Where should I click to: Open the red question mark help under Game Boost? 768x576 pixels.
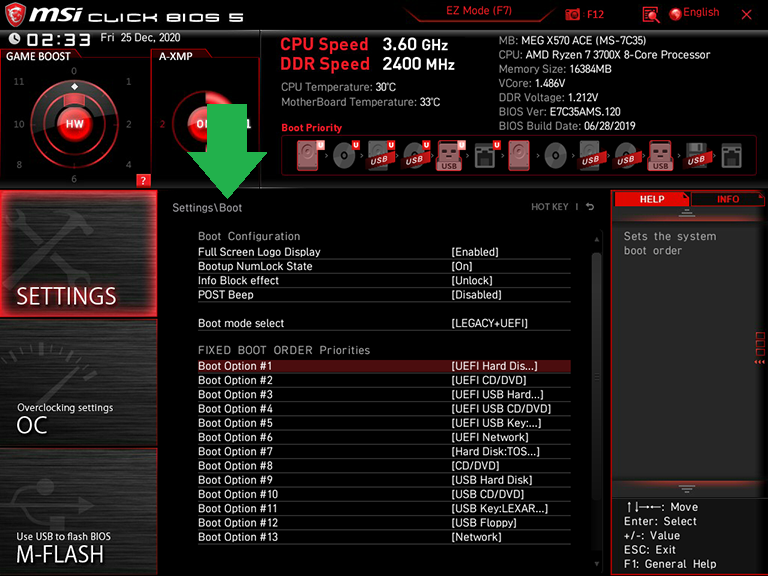[x=143, y=180]
